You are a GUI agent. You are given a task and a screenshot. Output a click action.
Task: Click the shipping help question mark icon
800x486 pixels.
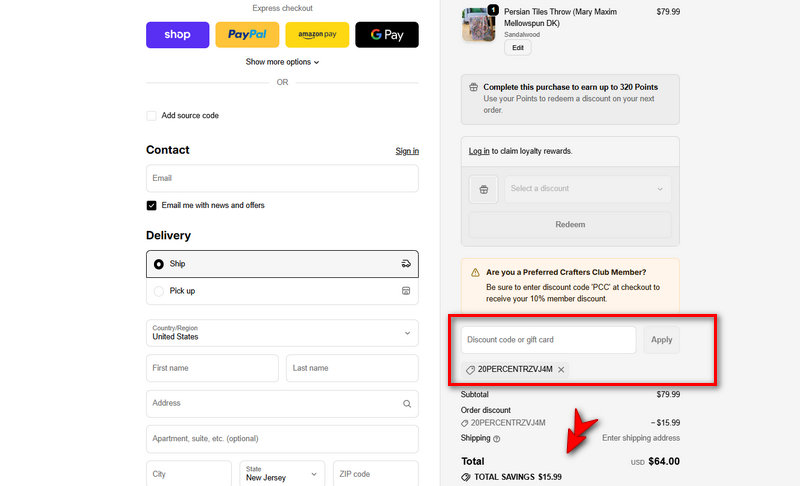(x=497, y=438)
